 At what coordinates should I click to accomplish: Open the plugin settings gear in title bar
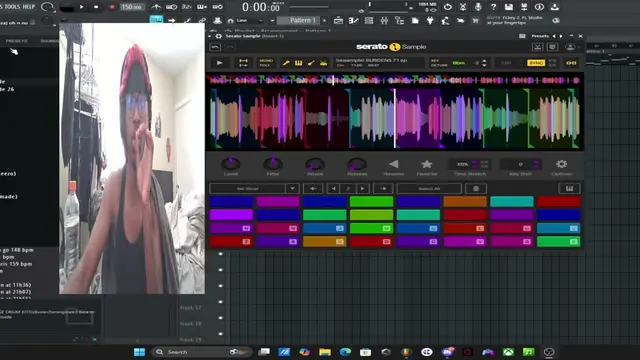coord(219,36)
